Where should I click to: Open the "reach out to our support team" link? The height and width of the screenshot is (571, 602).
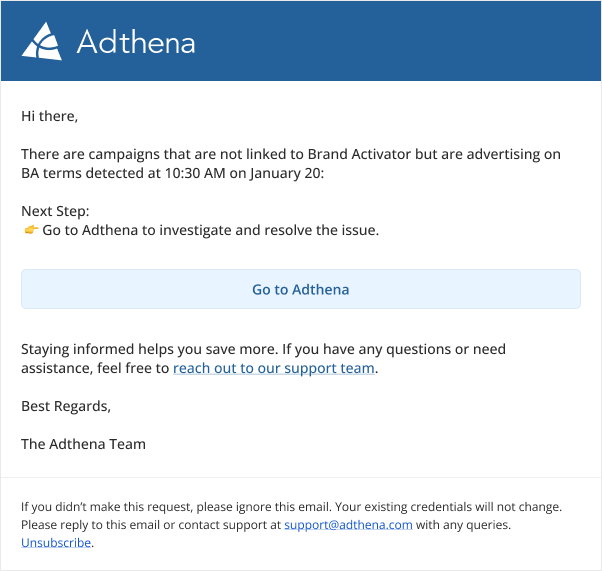pos(274,368)
